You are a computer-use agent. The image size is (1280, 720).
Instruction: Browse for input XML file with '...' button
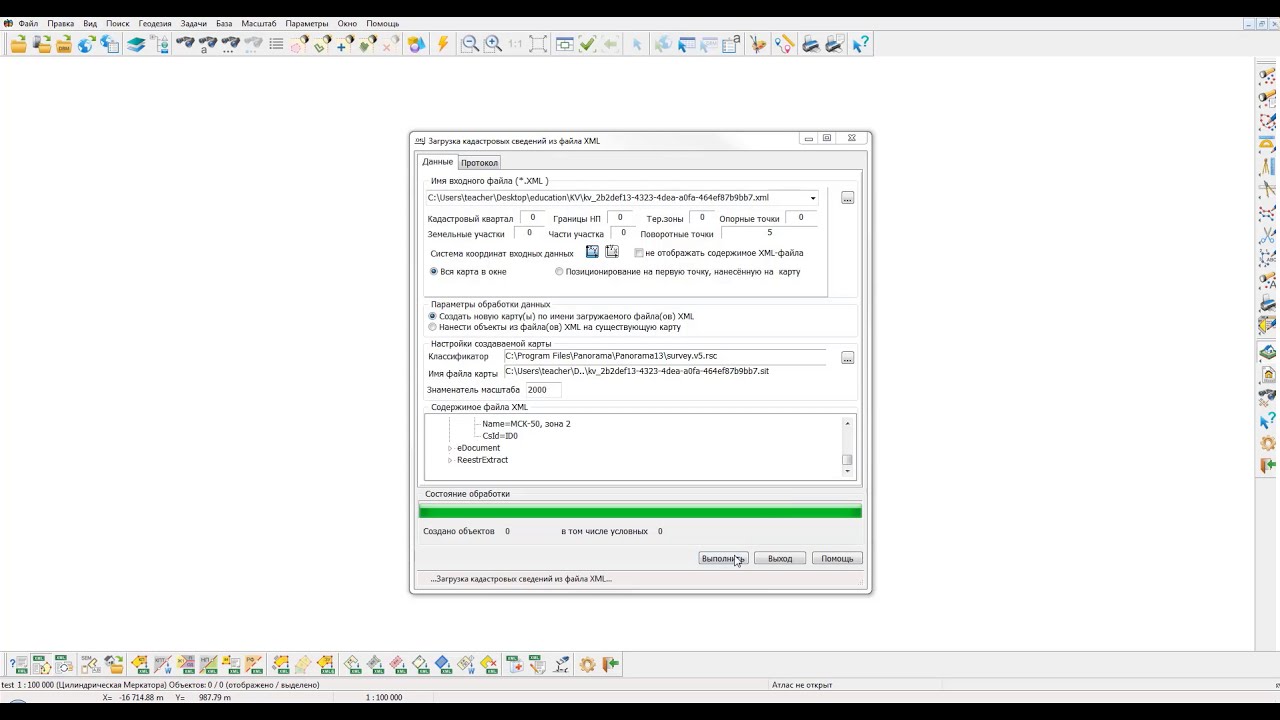pyautogui.click(x=847, y=198)
